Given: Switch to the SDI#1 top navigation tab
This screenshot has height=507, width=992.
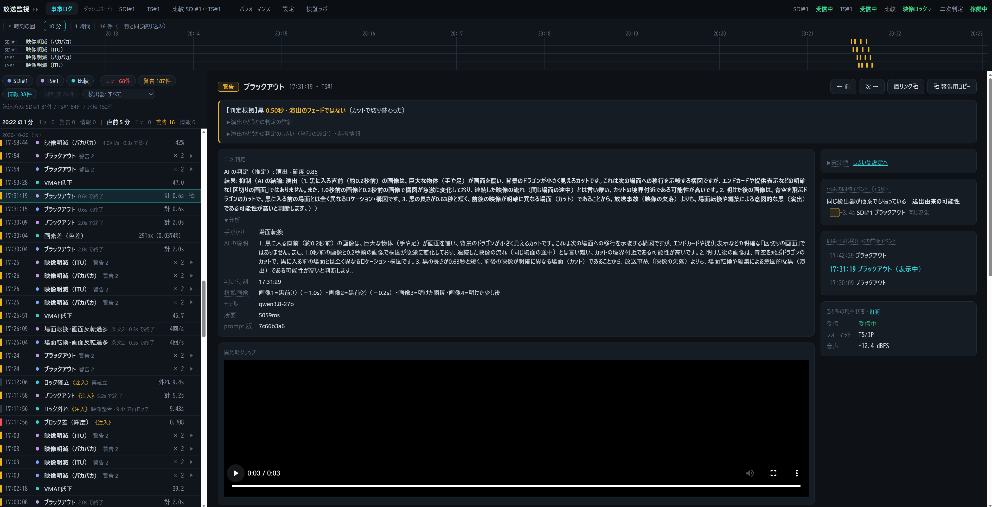Looking at the screenshot, I should pyautogui.click(x=127, y=9).
